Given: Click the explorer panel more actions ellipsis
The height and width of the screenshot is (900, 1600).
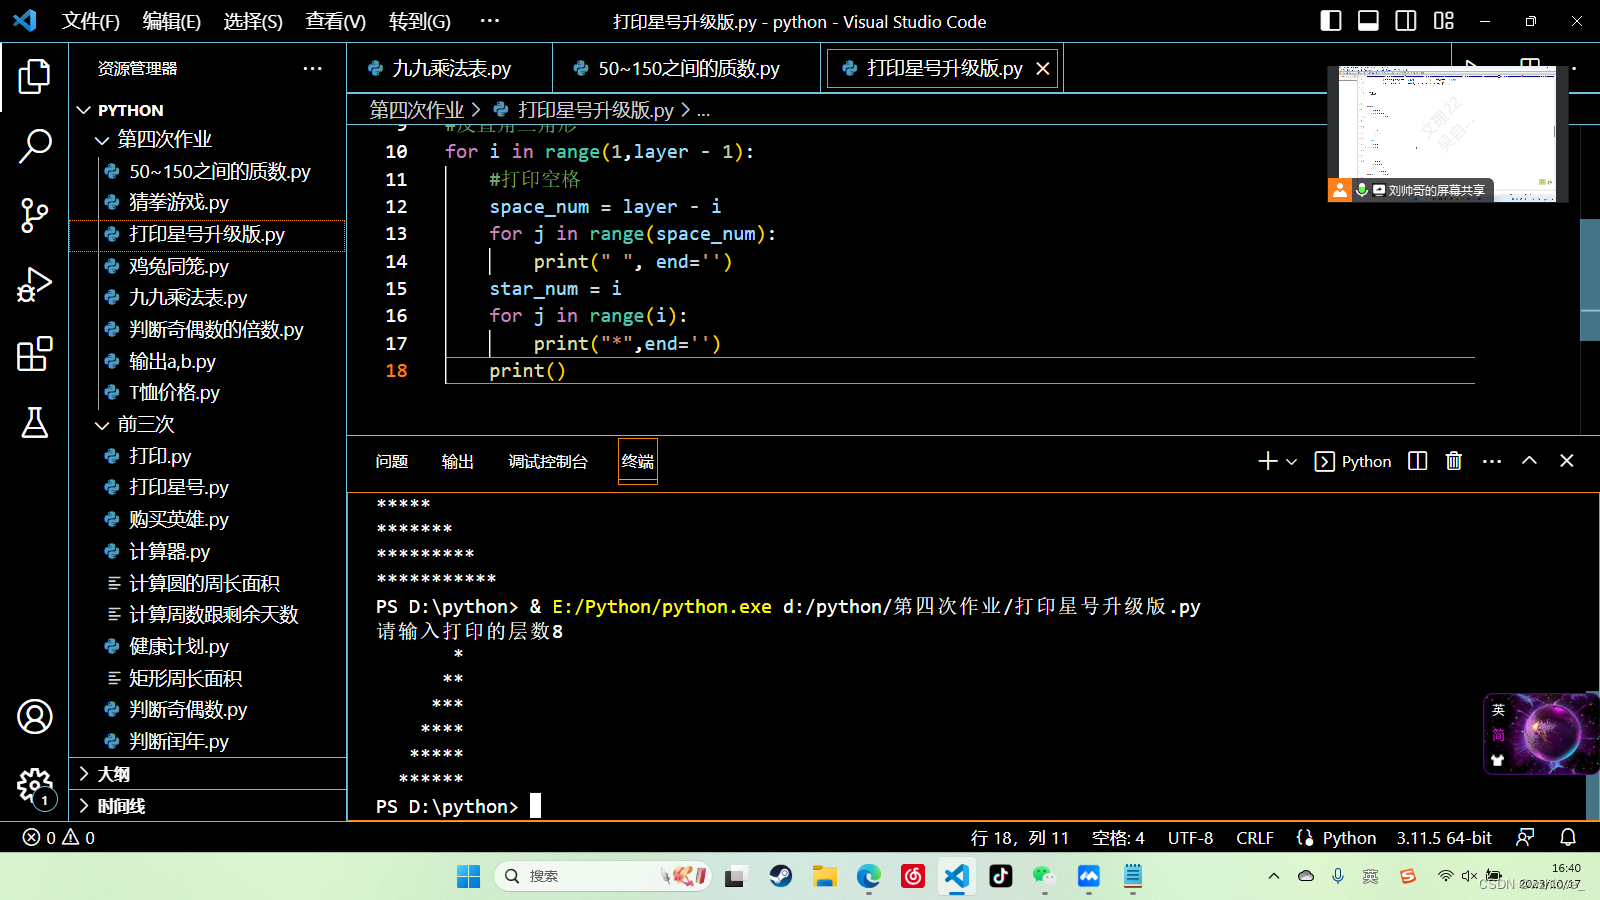Looking at the screenshot, I should [313, 69].
